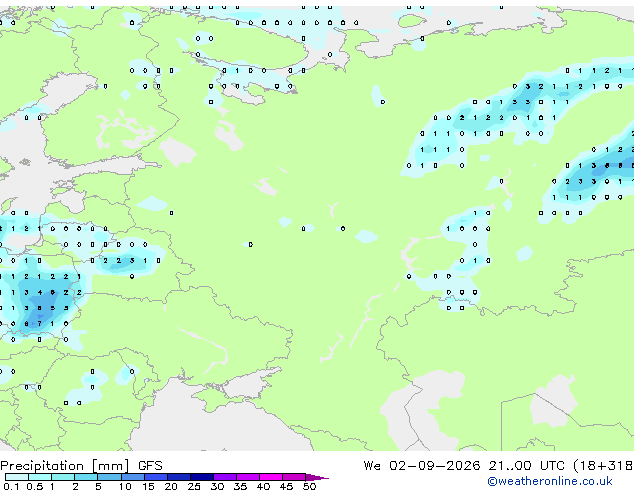This screenshot has width=634, height=490.
Task: Select the 2–5 mm legend color box
Action: 86,477
